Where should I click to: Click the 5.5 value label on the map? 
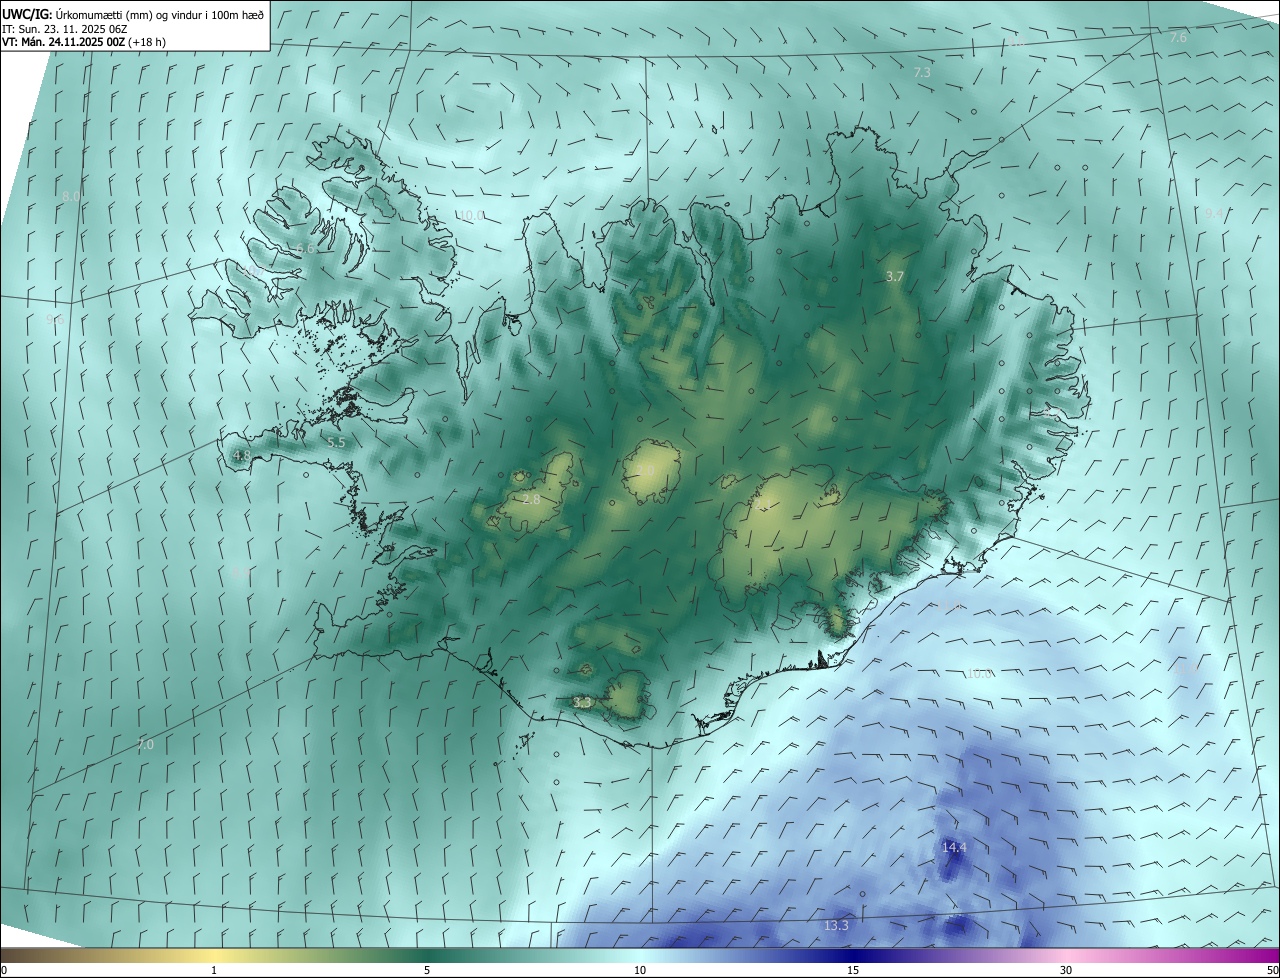(336, 442)
